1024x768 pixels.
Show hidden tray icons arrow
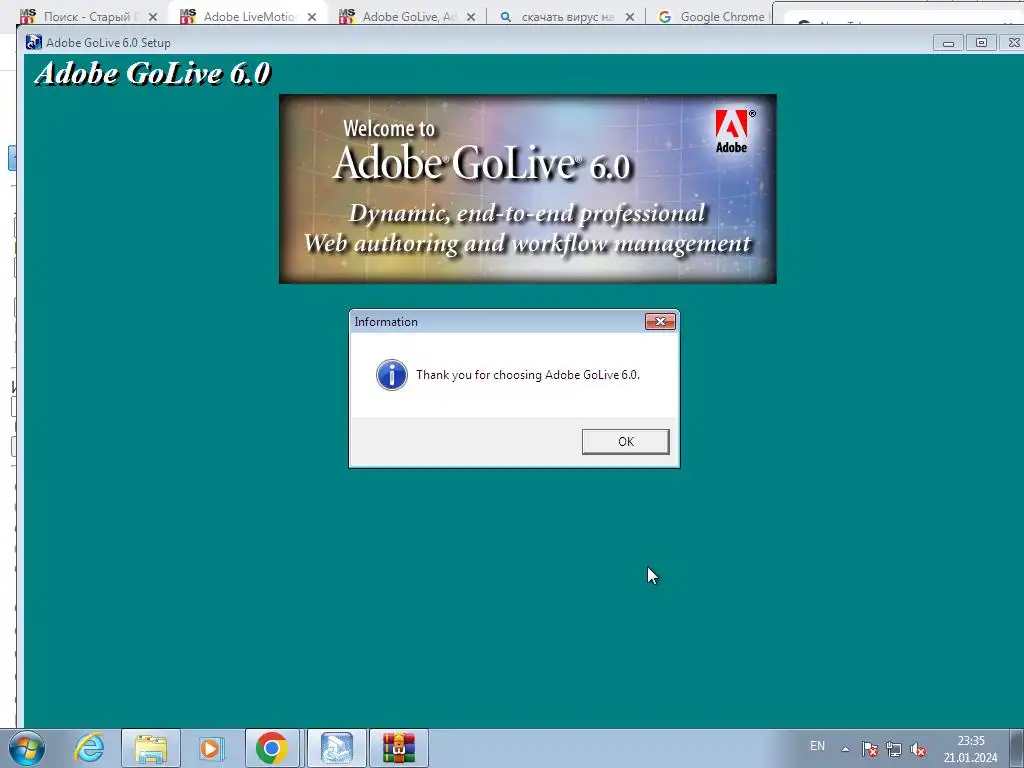[x=845, y=749]
